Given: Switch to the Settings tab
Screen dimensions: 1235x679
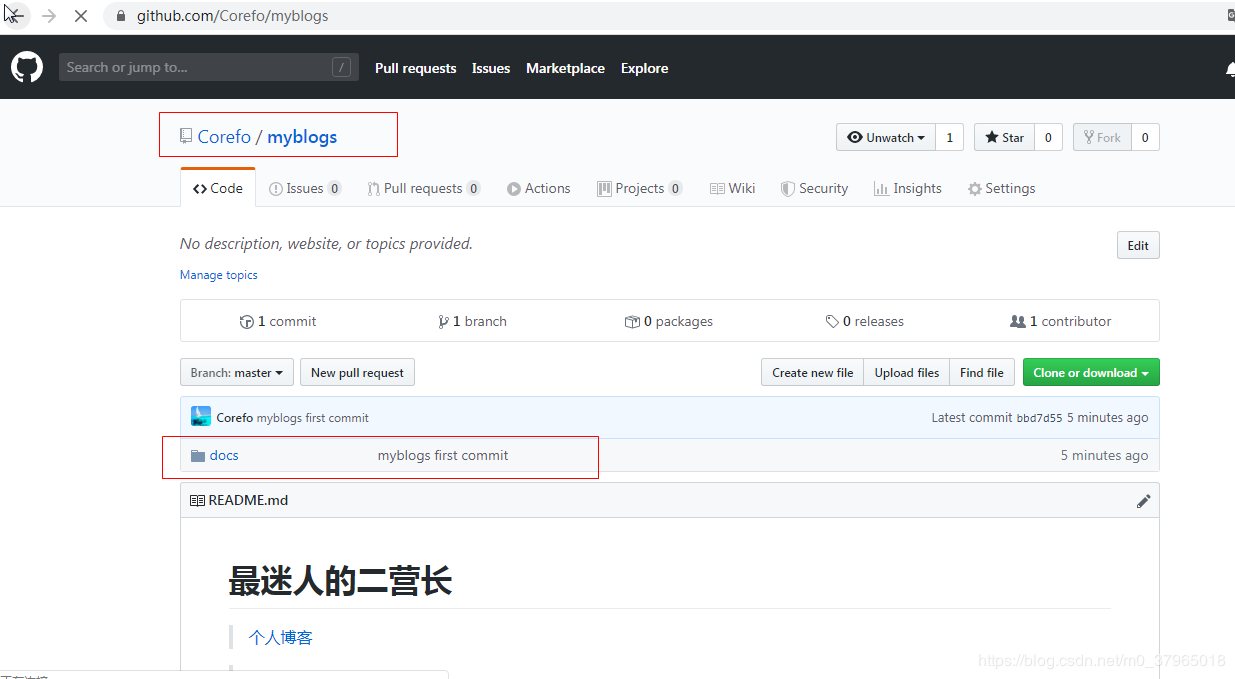Looking at the screenshot, I should 1001,188.
